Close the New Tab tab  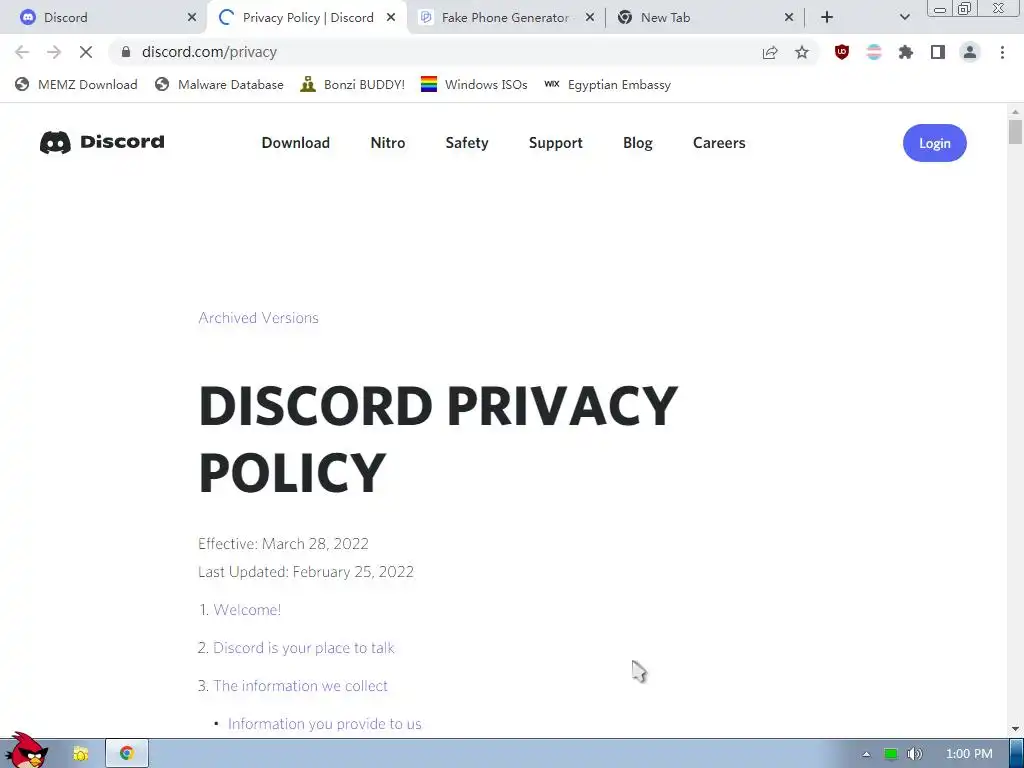pyautogui.click(x=789, y=18)
